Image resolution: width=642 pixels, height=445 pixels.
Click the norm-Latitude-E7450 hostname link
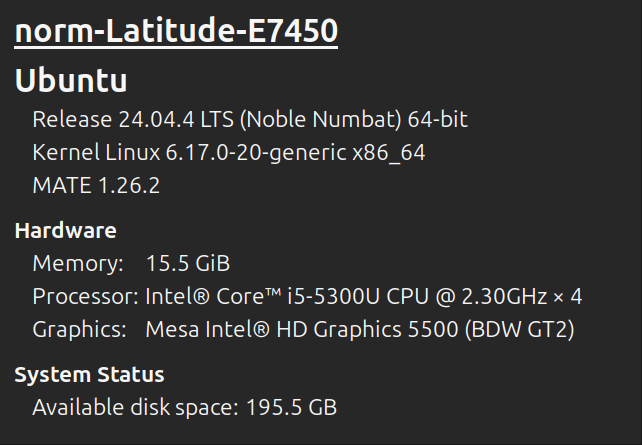click(176, 32)
